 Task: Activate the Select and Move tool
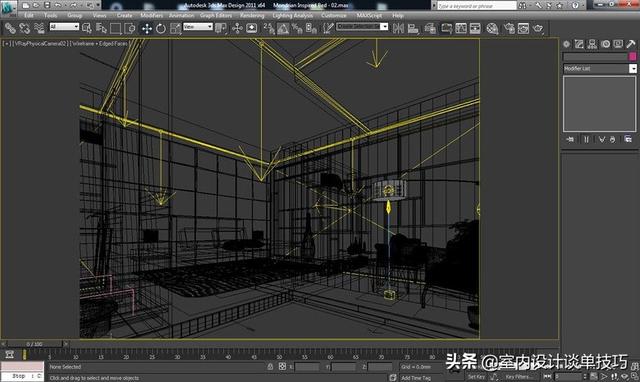[x=147, y=28]
